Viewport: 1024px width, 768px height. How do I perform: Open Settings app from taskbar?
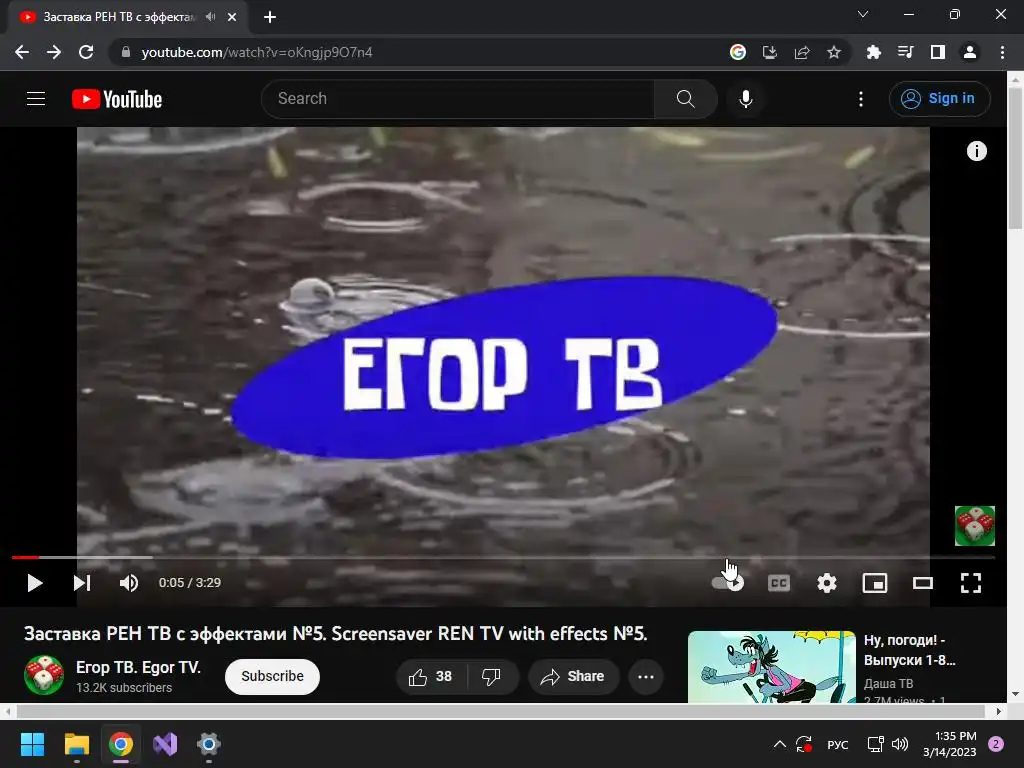click(208, 744)
